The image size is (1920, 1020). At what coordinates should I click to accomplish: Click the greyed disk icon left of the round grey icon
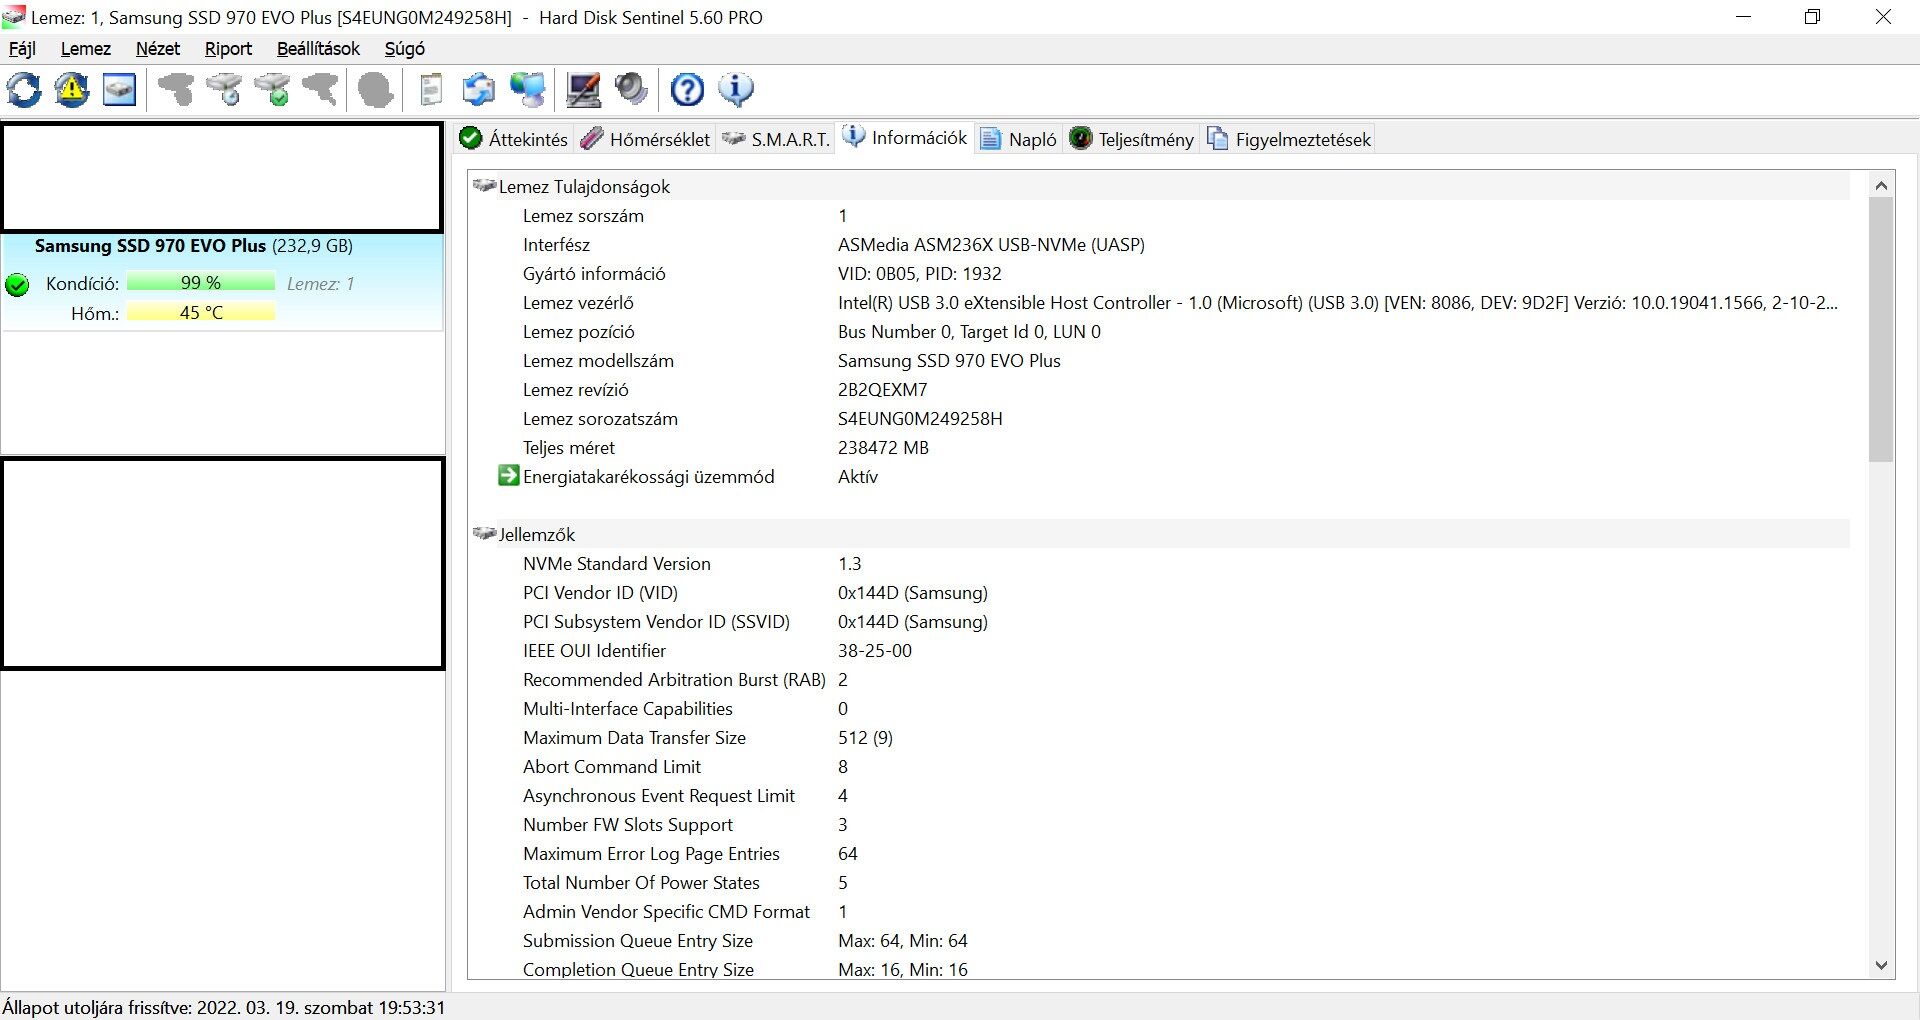click(x=320, y=90)
